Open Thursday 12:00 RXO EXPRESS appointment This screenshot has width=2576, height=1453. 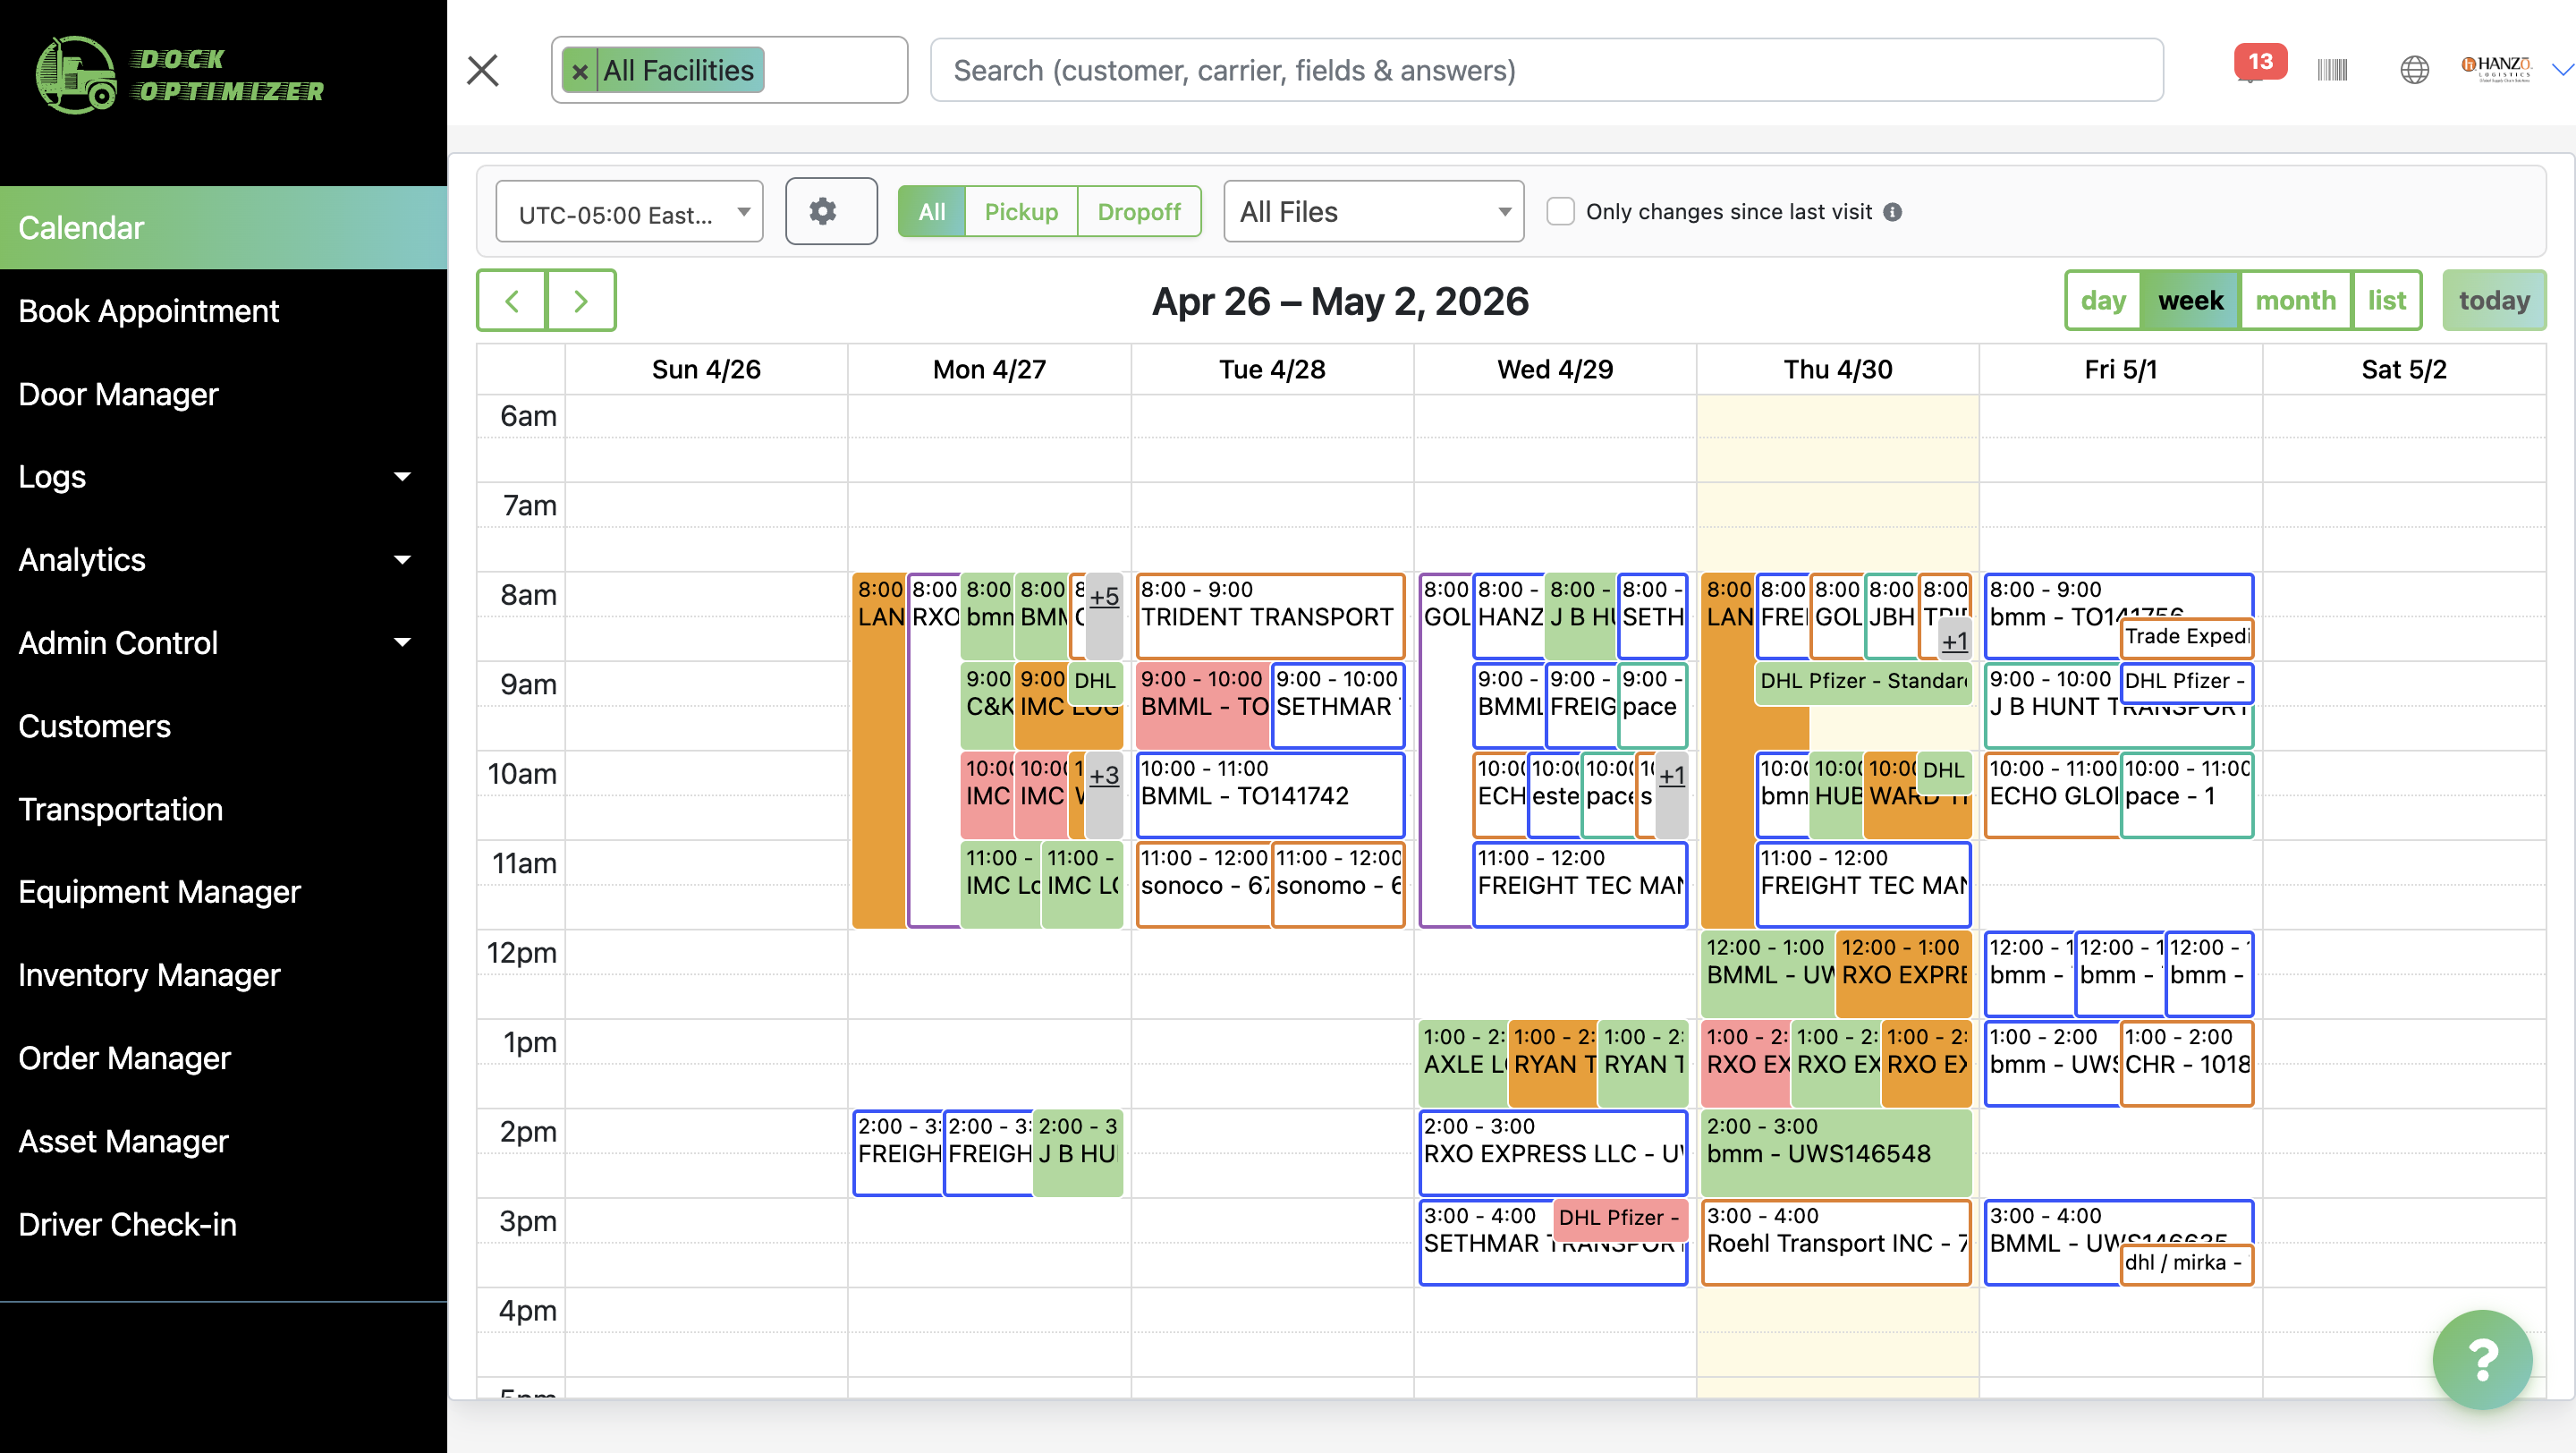pyautogui.click(x=1904, y=973)
